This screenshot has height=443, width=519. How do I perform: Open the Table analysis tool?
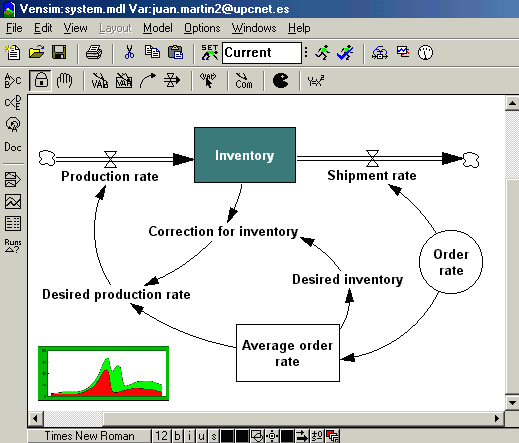pyautogui.click(x=13, y=223)
